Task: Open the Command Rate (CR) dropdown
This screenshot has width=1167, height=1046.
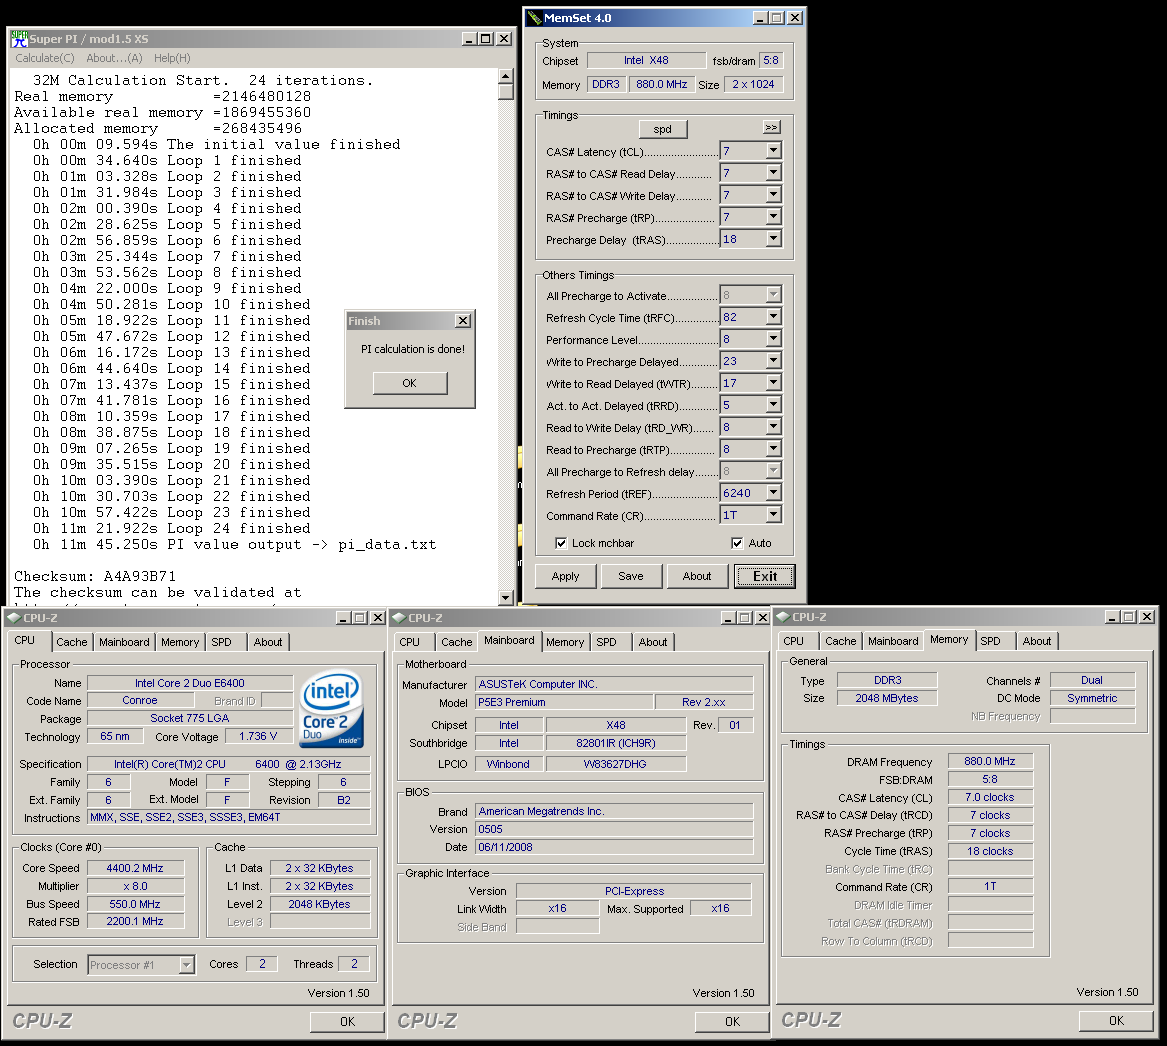Action: [x=773, y=514]
